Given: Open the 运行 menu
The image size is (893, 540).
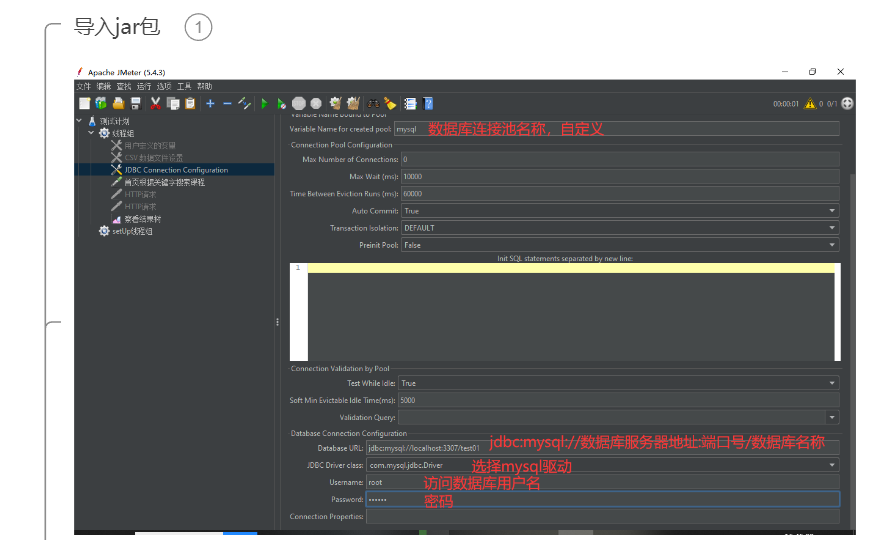Looking at the screenshot, I should (144, 87).
